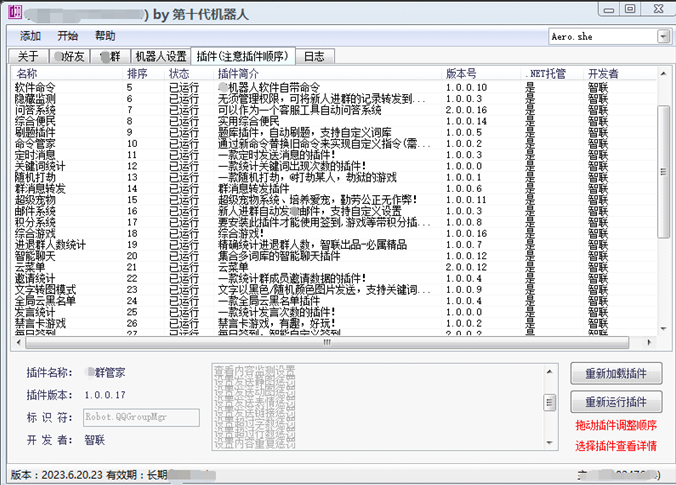Open the 开始 menu
This screenshot has height=485, width=676.
coord(68,36)
